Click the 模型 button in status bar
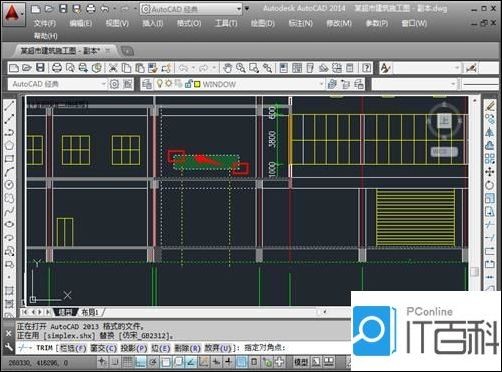The width and height of the screenshot is (502, 372). (x=301, y=362)
